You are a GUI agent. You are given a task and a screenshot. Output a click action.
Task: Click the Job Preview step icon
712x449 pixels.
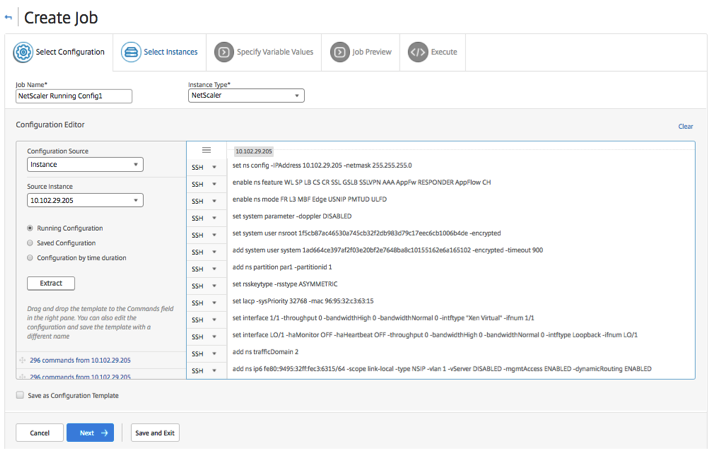pyautogui.click(x=340, y=52)
